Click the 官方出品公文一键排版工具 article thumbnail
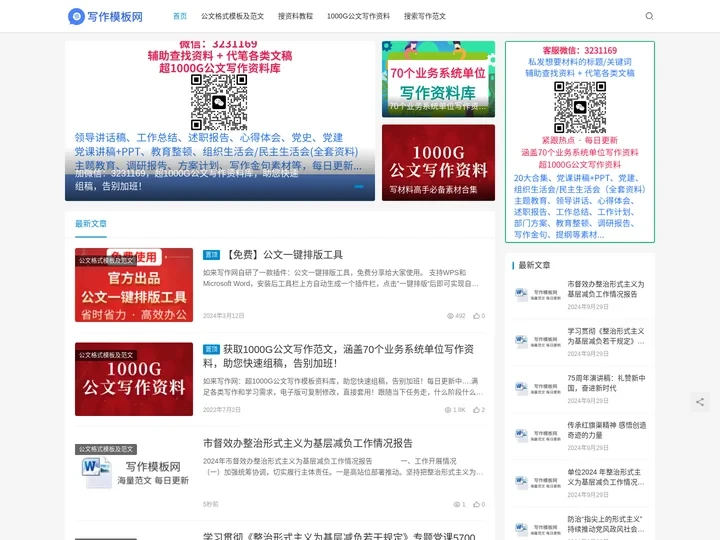The width and height of the screenshot is (720, 540). pyautogui.click(x=134, y=285)
